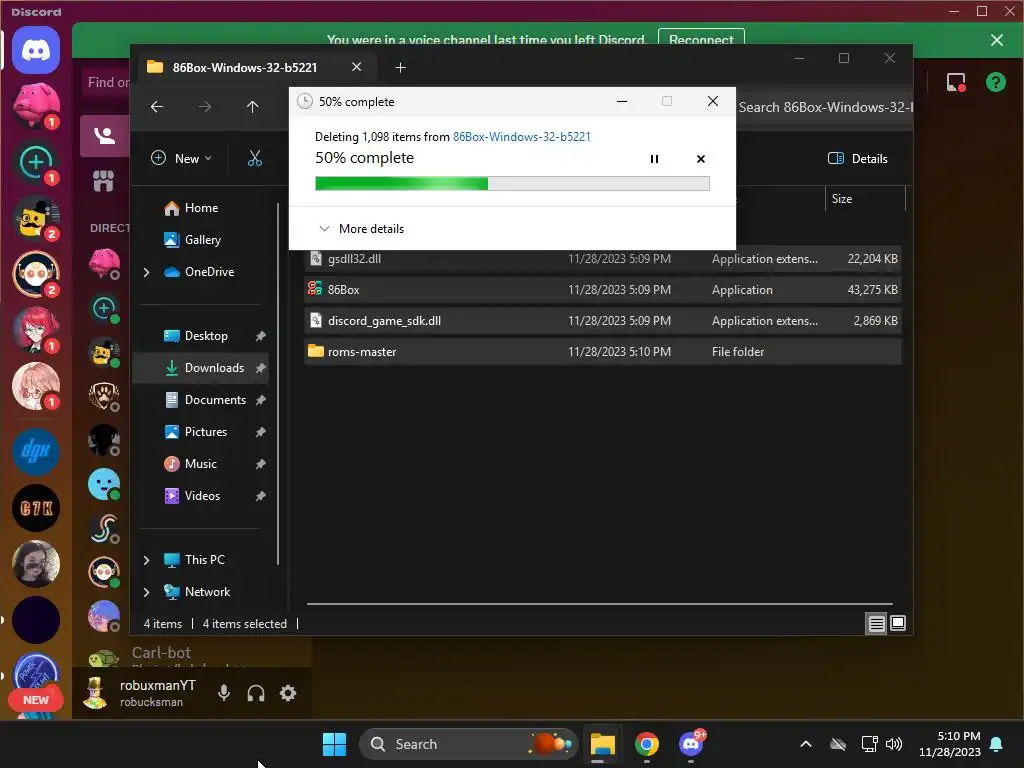1024x768 pixels.
Task: Go back in File Explorer
Action: (157, 106)
